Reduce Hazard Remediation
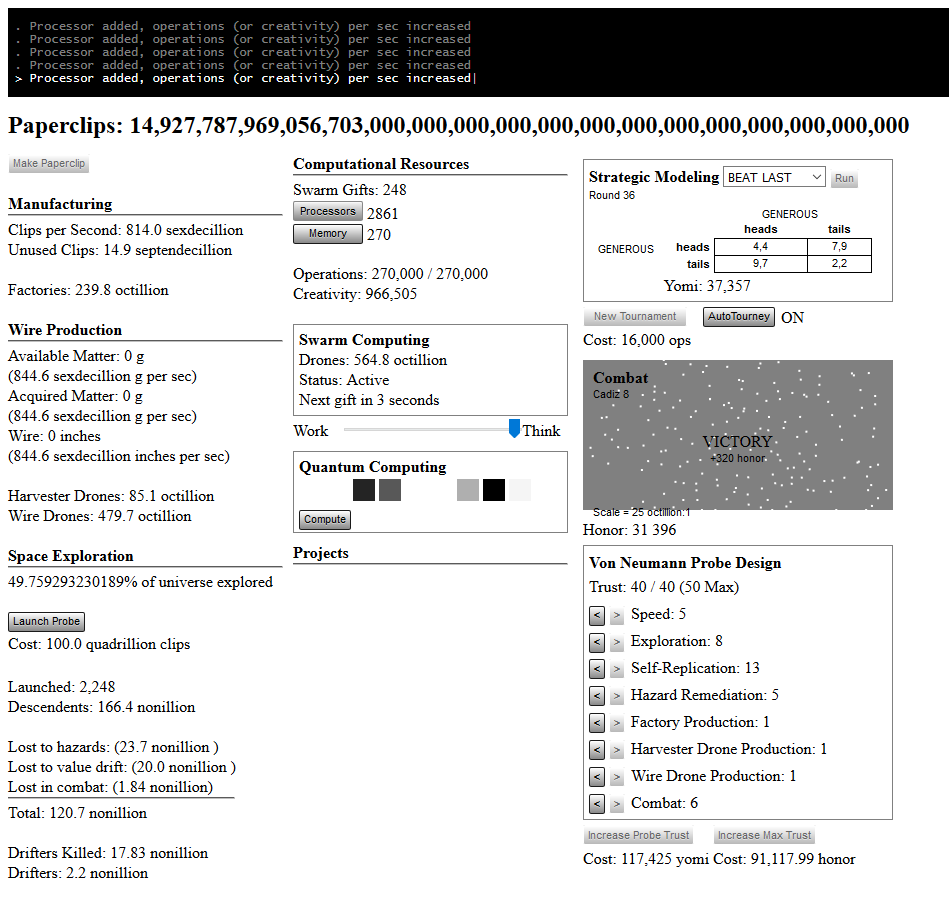 click(x=597, y=696)
